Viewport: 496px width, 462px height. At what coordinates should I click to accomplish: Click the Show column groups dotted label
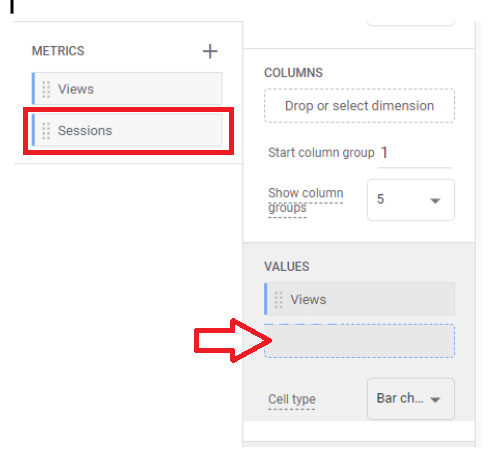coord(305,200)
